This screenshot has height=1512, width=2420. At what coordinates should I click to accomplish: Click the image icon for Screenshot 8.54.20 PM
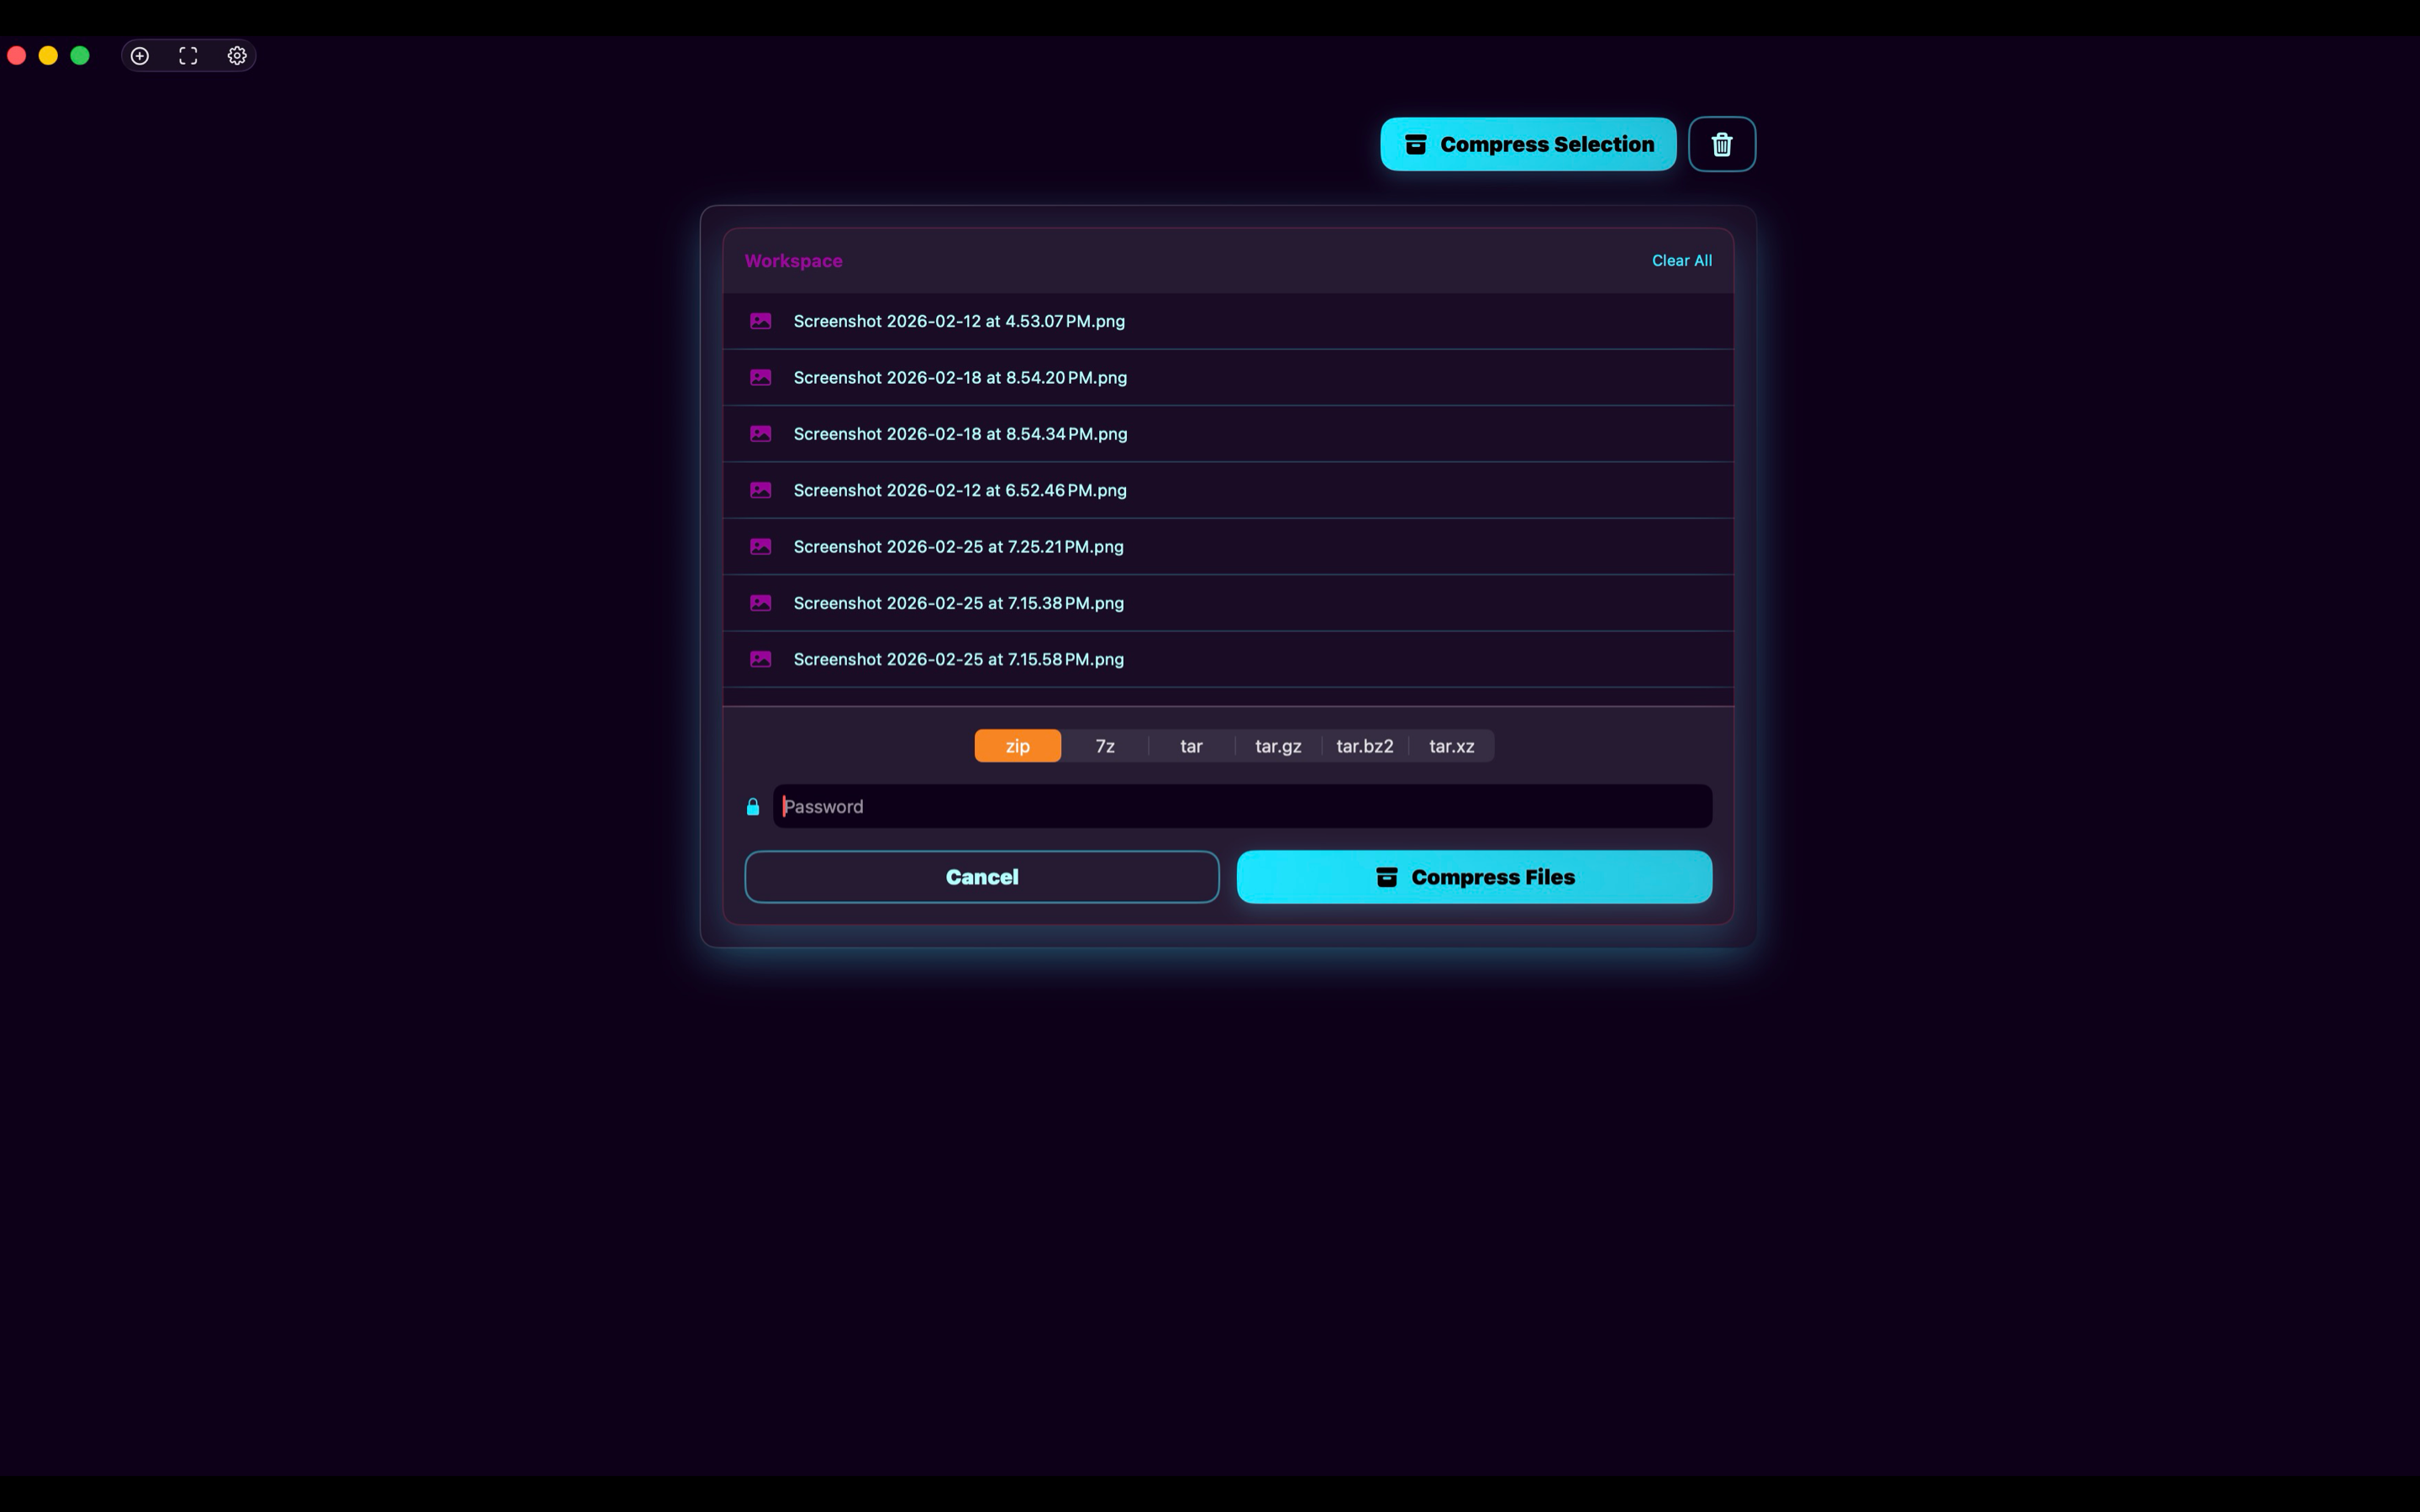761,377
